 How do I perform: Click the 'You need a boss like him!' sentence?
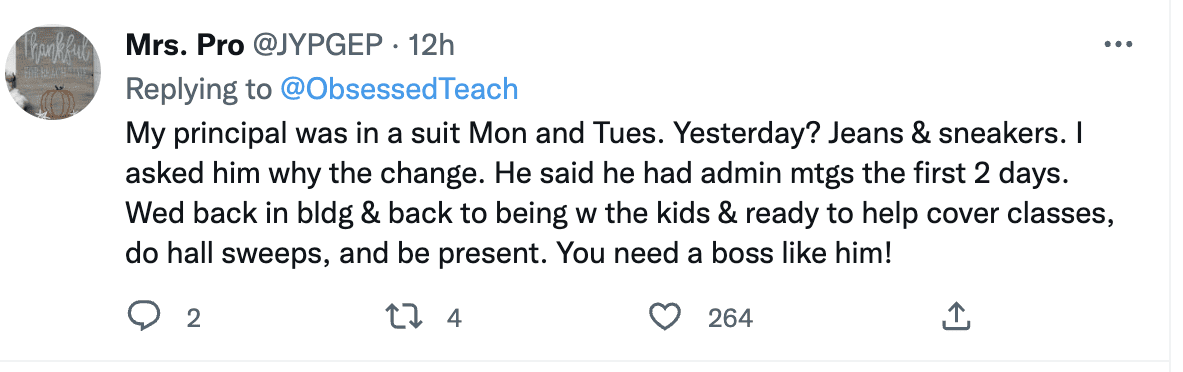pos(724,253)
